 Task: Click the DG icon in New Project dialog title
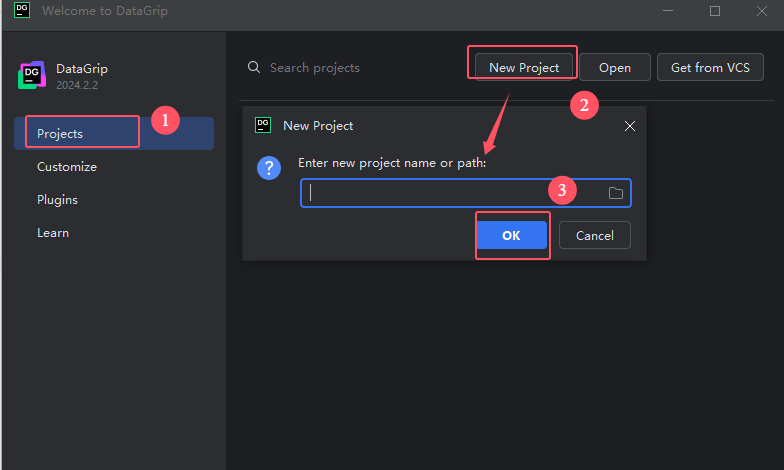tap(263, 125)
